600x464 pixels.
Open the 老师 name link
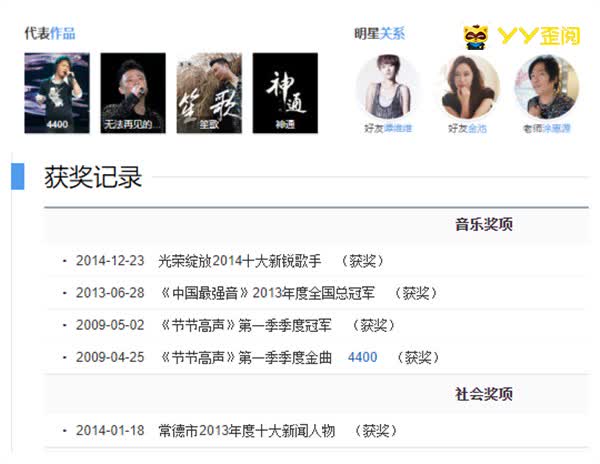[556, 128]
